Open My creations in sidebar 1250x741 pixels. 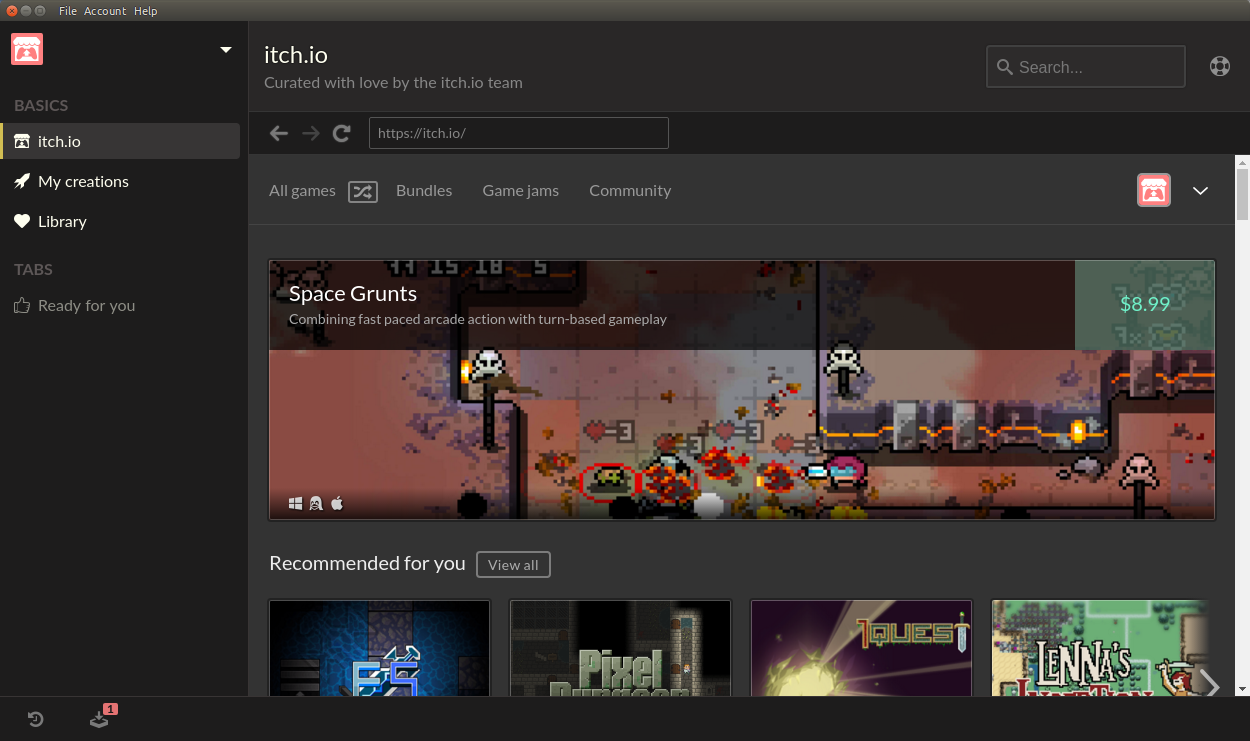83,181
